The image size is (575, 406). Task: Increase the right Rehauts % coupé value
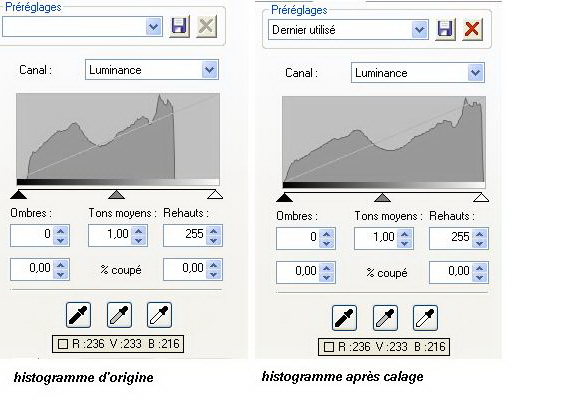tap(479, 268)
